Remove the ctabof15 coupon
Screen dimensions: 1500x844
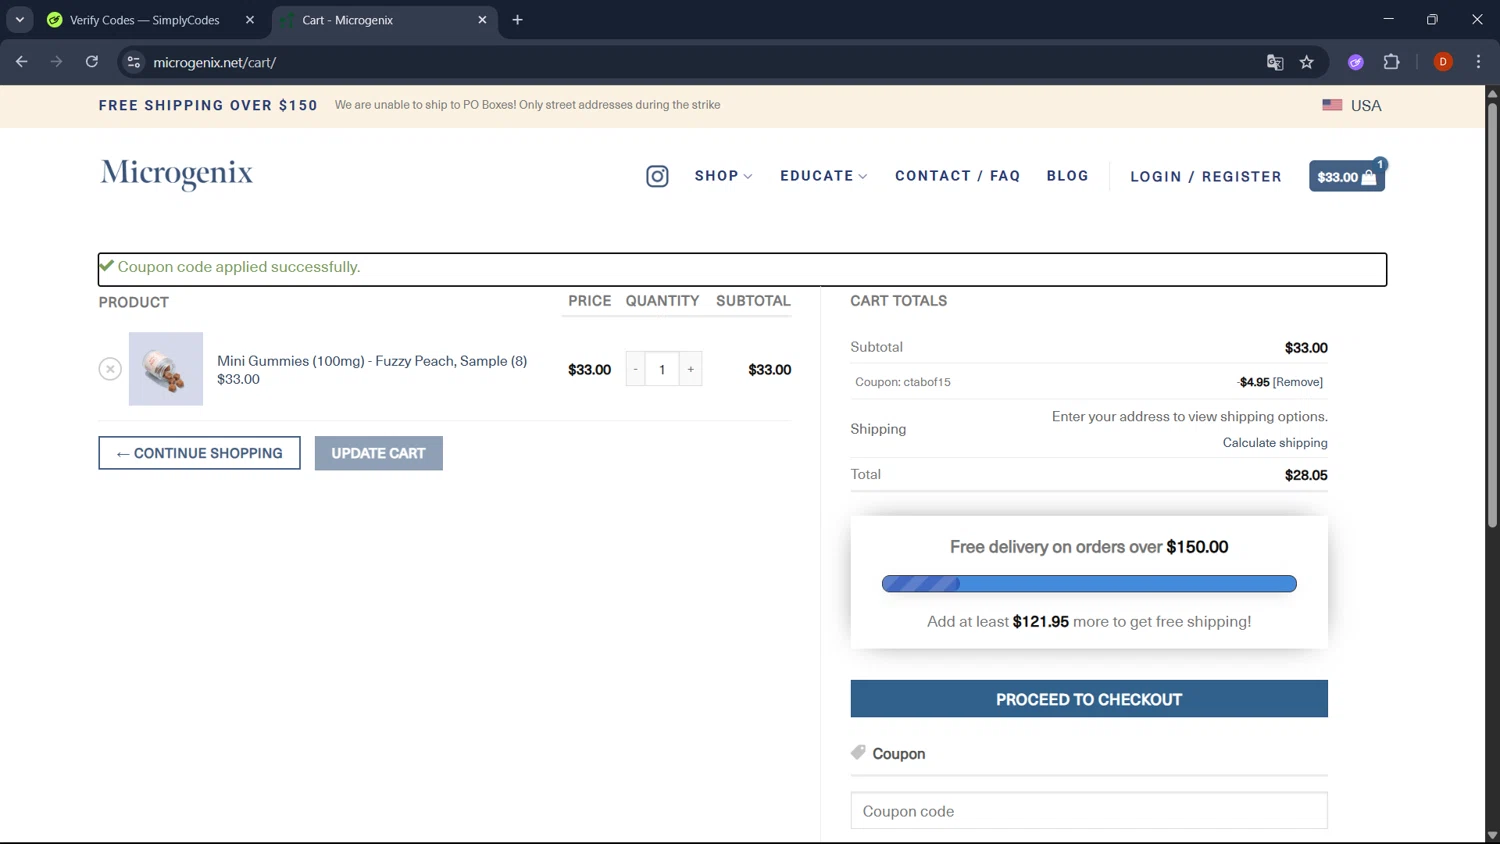[x=1297, y=382]
